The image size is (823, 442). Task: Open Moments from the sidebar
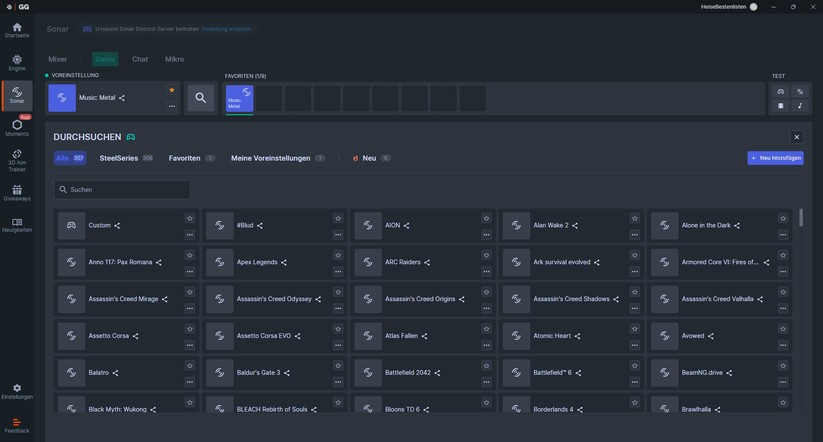[17, 127]
